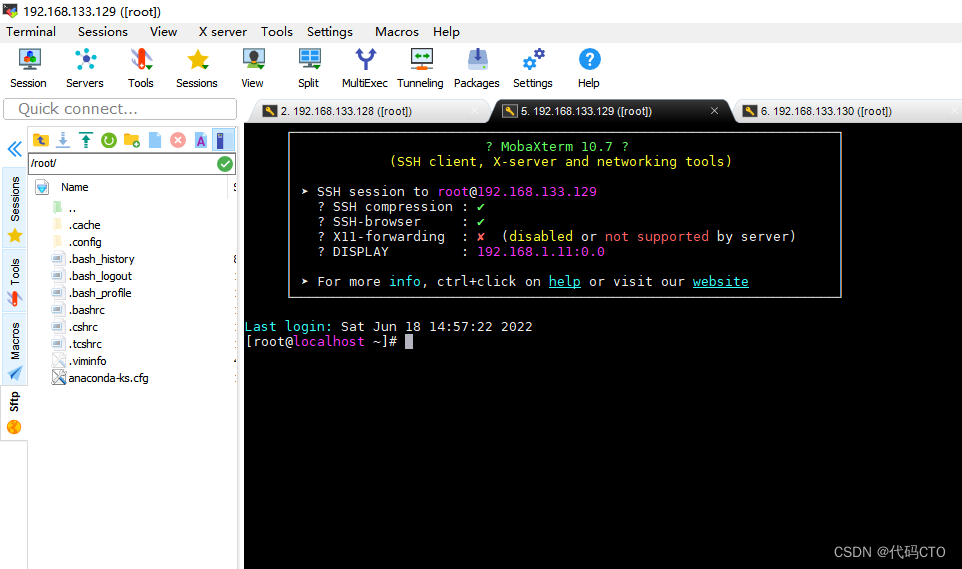Open the Settings menu
Image resolution: width=962 pixels, height=569 pixels.
coord(329,32)
